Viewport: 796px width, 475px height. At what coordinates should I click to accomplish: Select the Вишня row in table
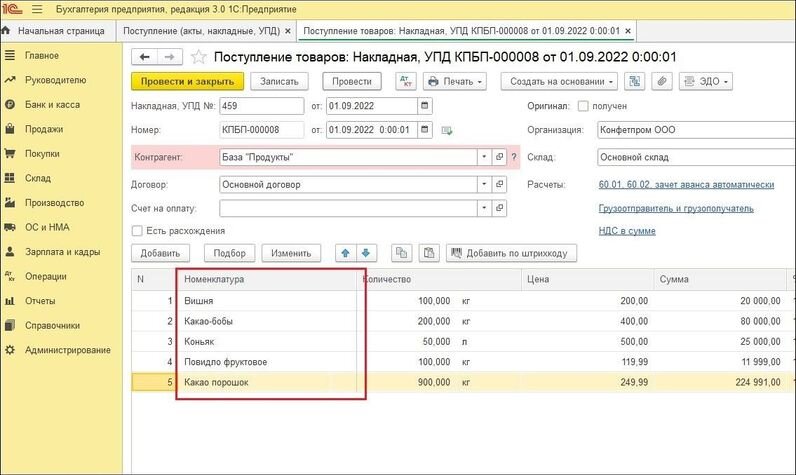(x=463, y=300)
